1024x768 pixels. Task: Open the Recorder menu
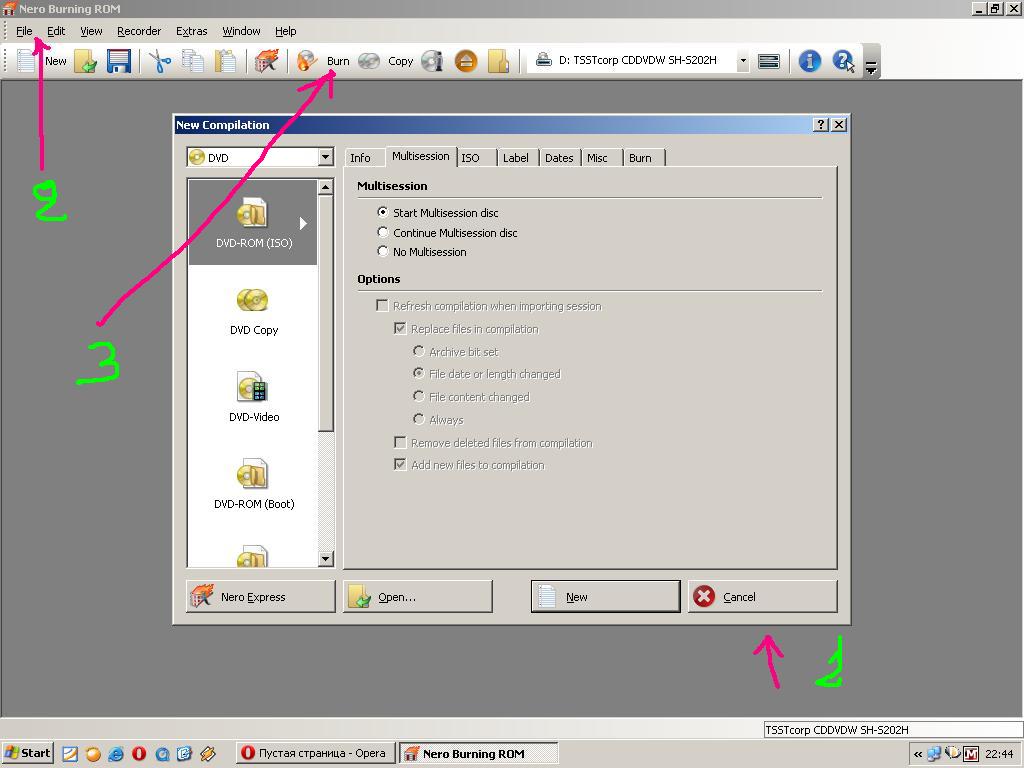click(x=139, y=31)
